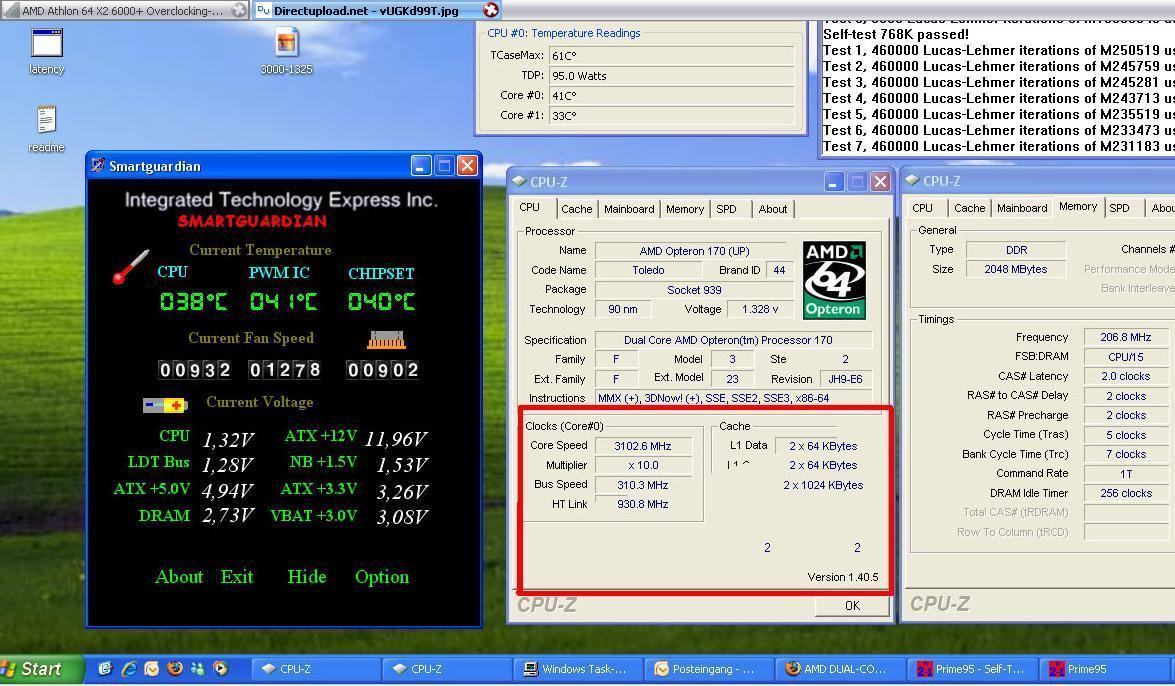Click the Start button

coord(40,669)
